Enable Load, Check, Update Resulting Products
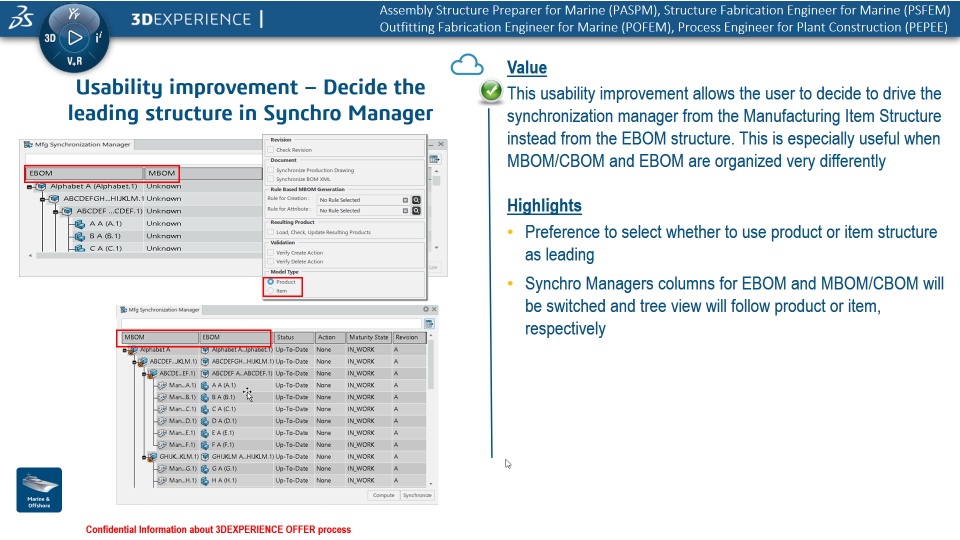The image size is (960, 540). click(271, 232)
